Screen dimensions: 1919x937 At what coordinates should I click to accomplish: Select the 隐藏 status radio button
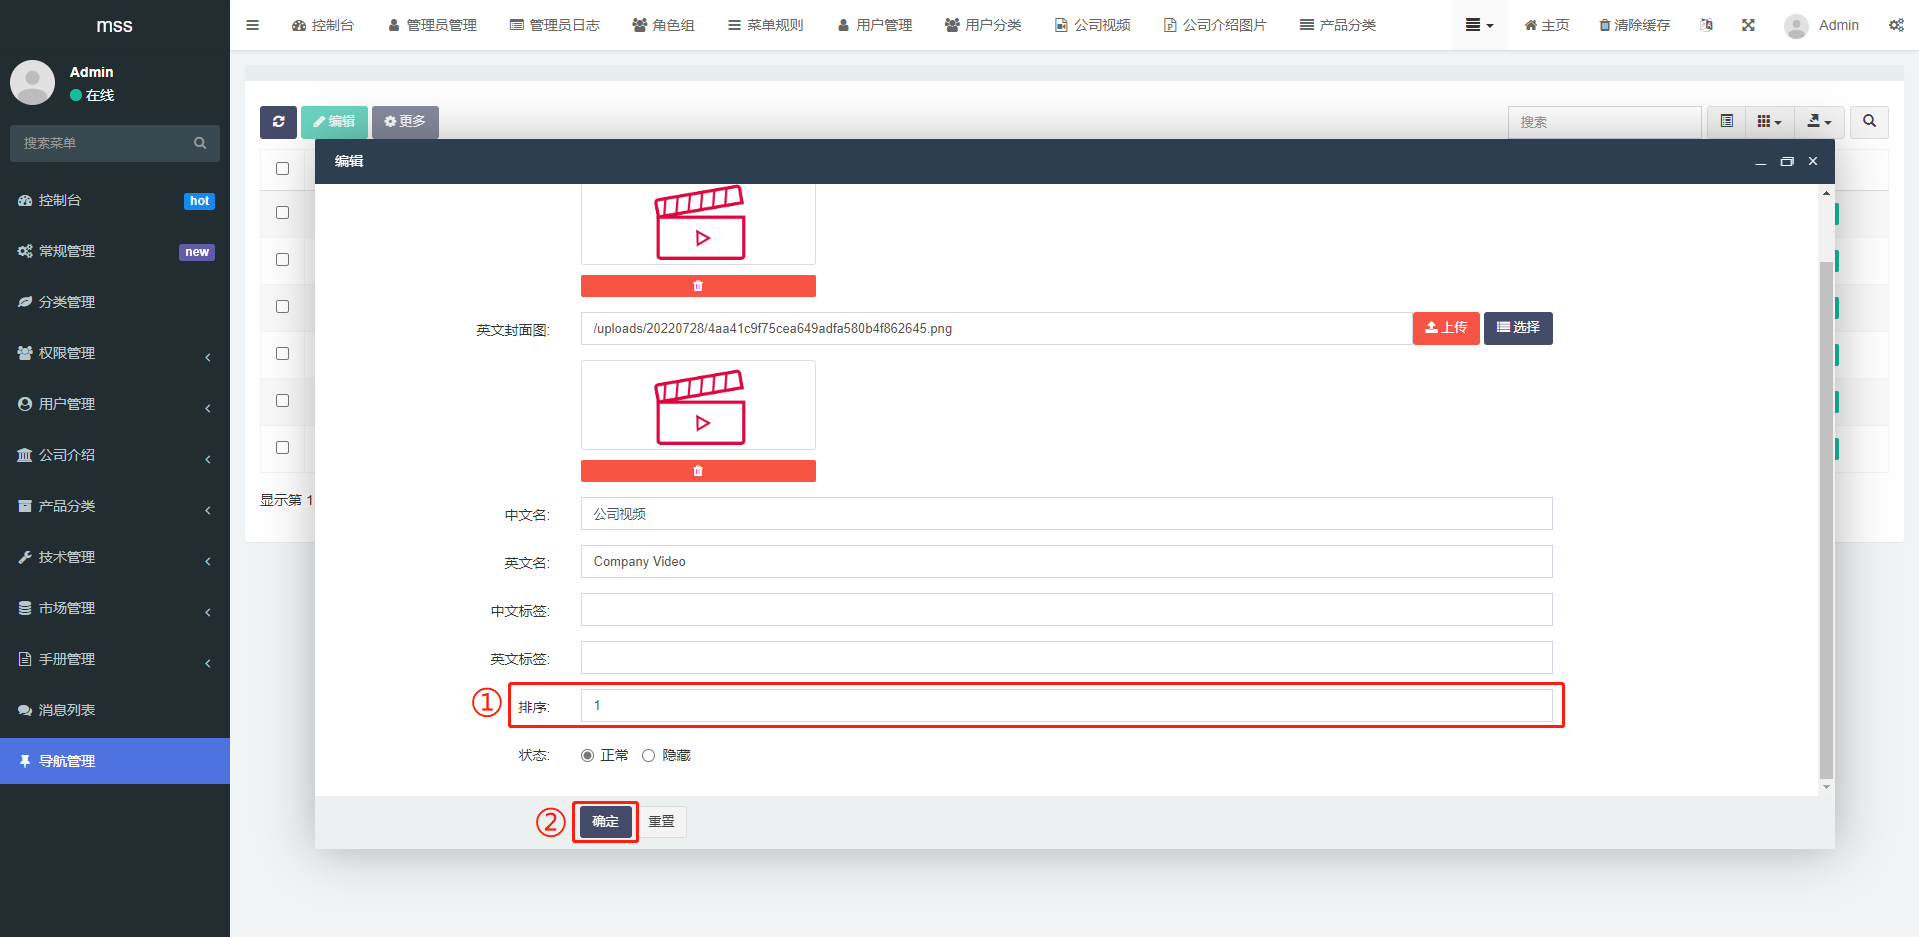649,756
